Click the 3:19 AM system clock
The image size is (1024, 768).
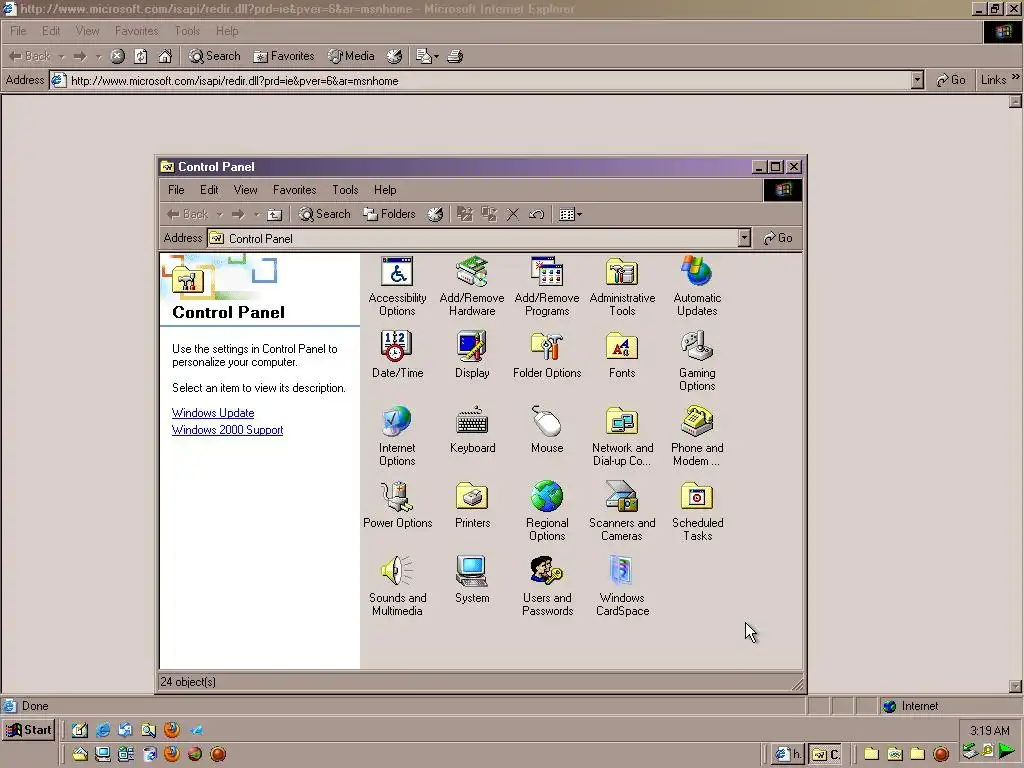[989, 730]
